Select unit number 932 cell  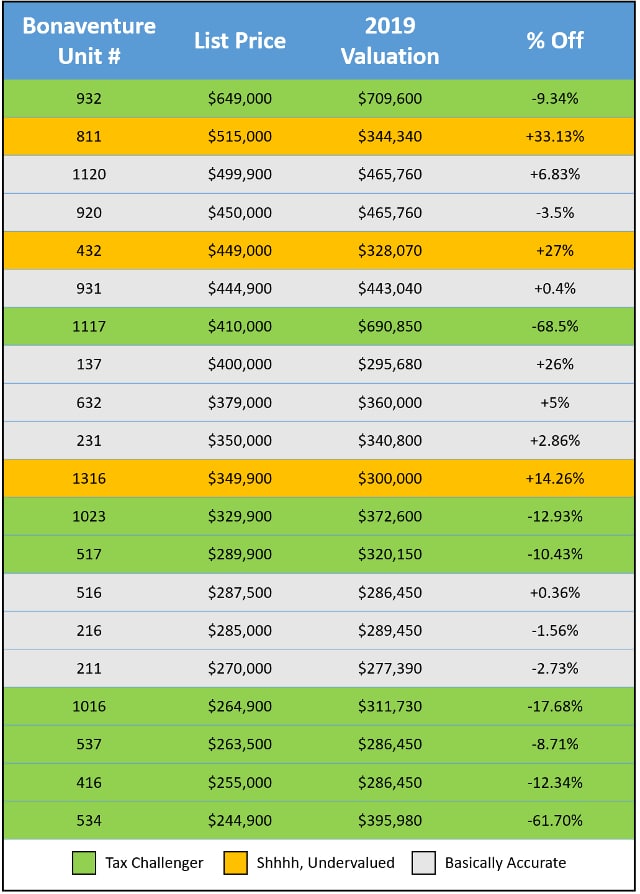pos(89,98)
